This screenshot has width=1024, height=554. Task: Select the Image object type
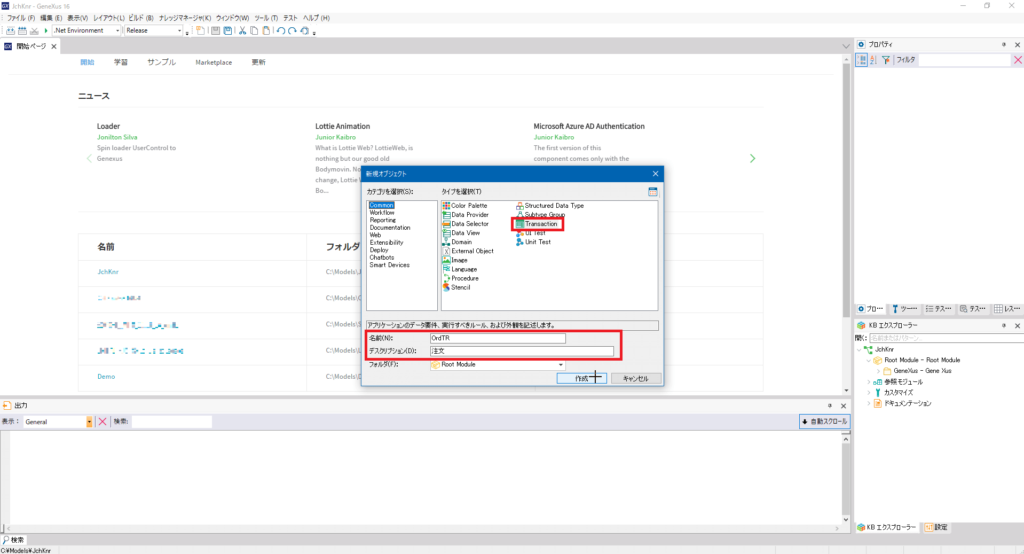coord(455,261)
